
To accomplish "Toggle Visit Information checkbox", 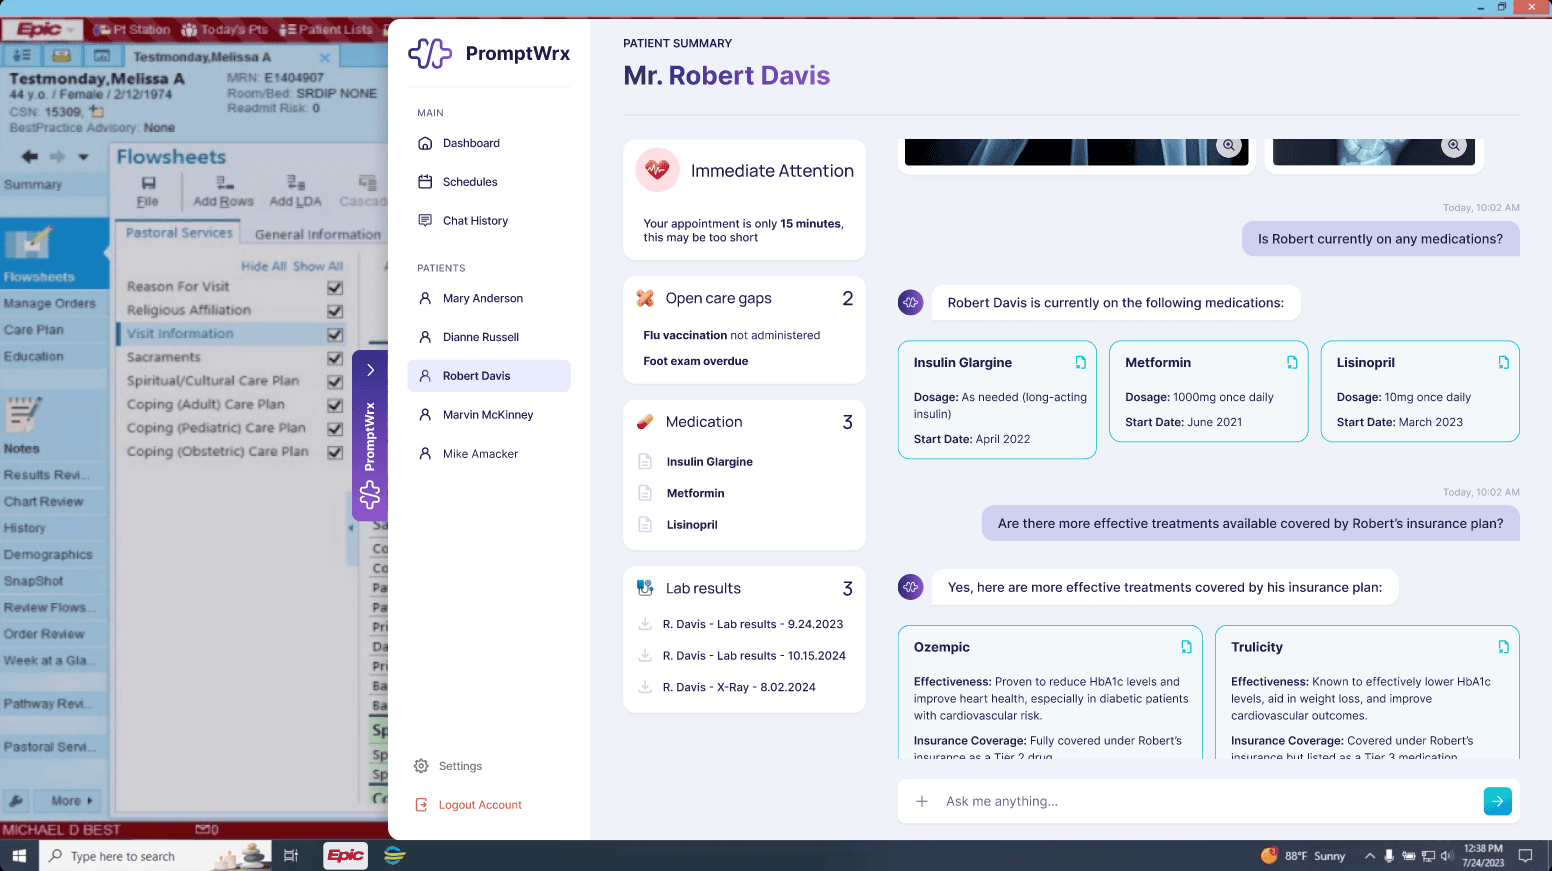I will (x=335, y=335).
